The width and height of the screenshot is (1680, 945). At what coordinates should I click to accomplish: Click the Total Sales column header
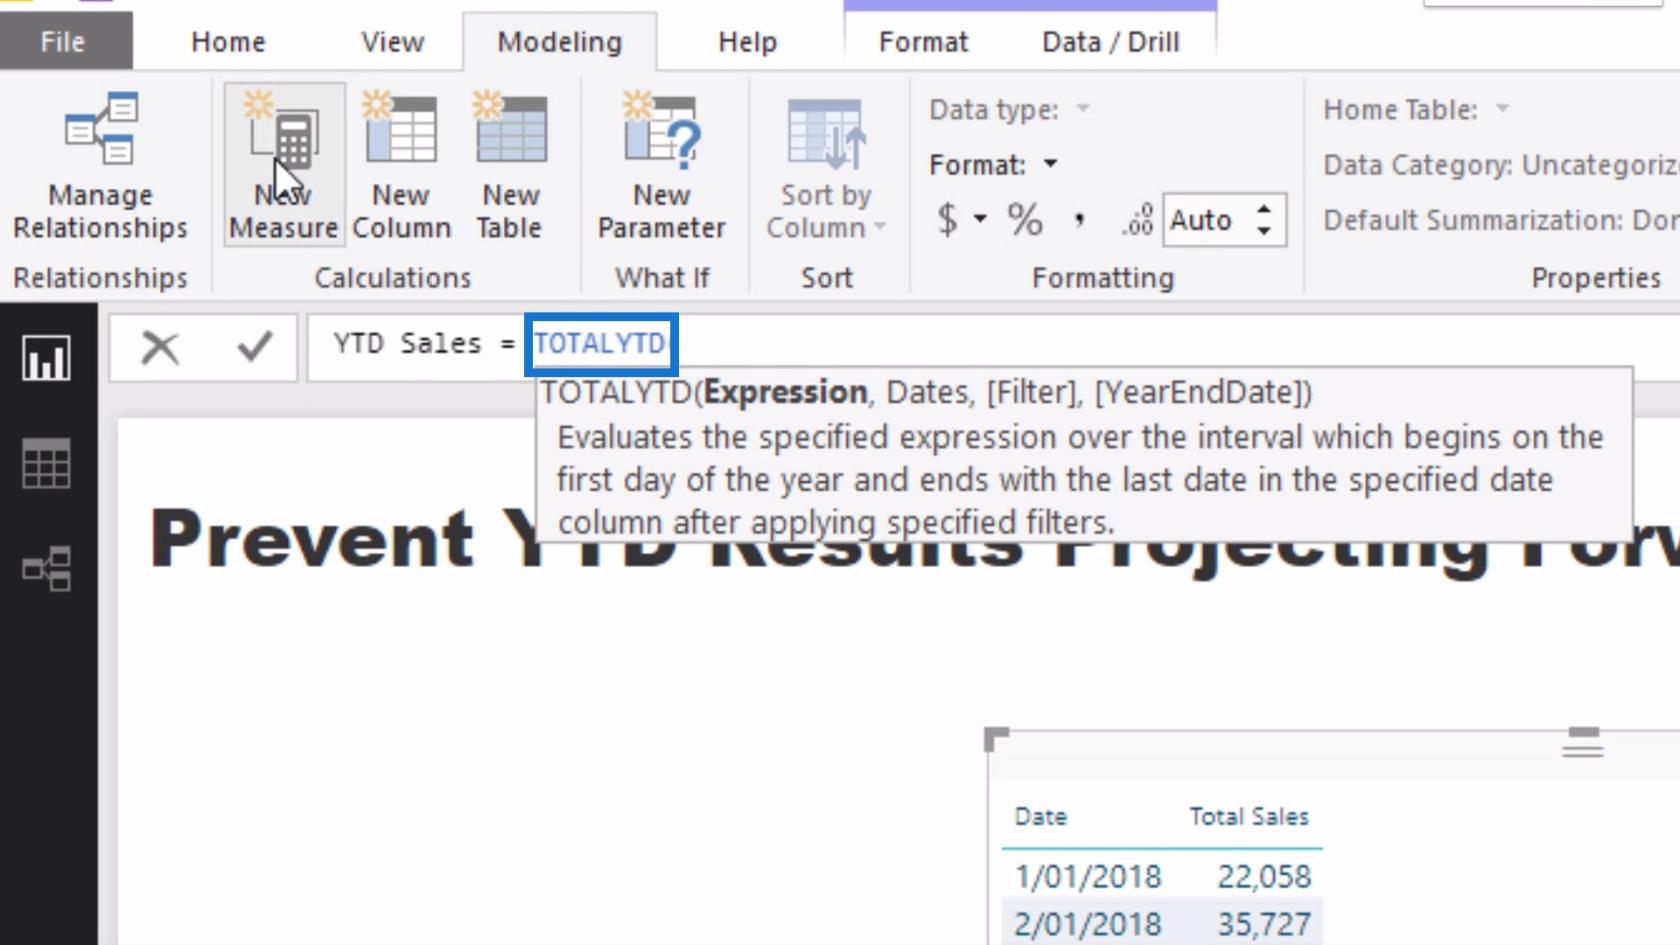coord(1248,817)
